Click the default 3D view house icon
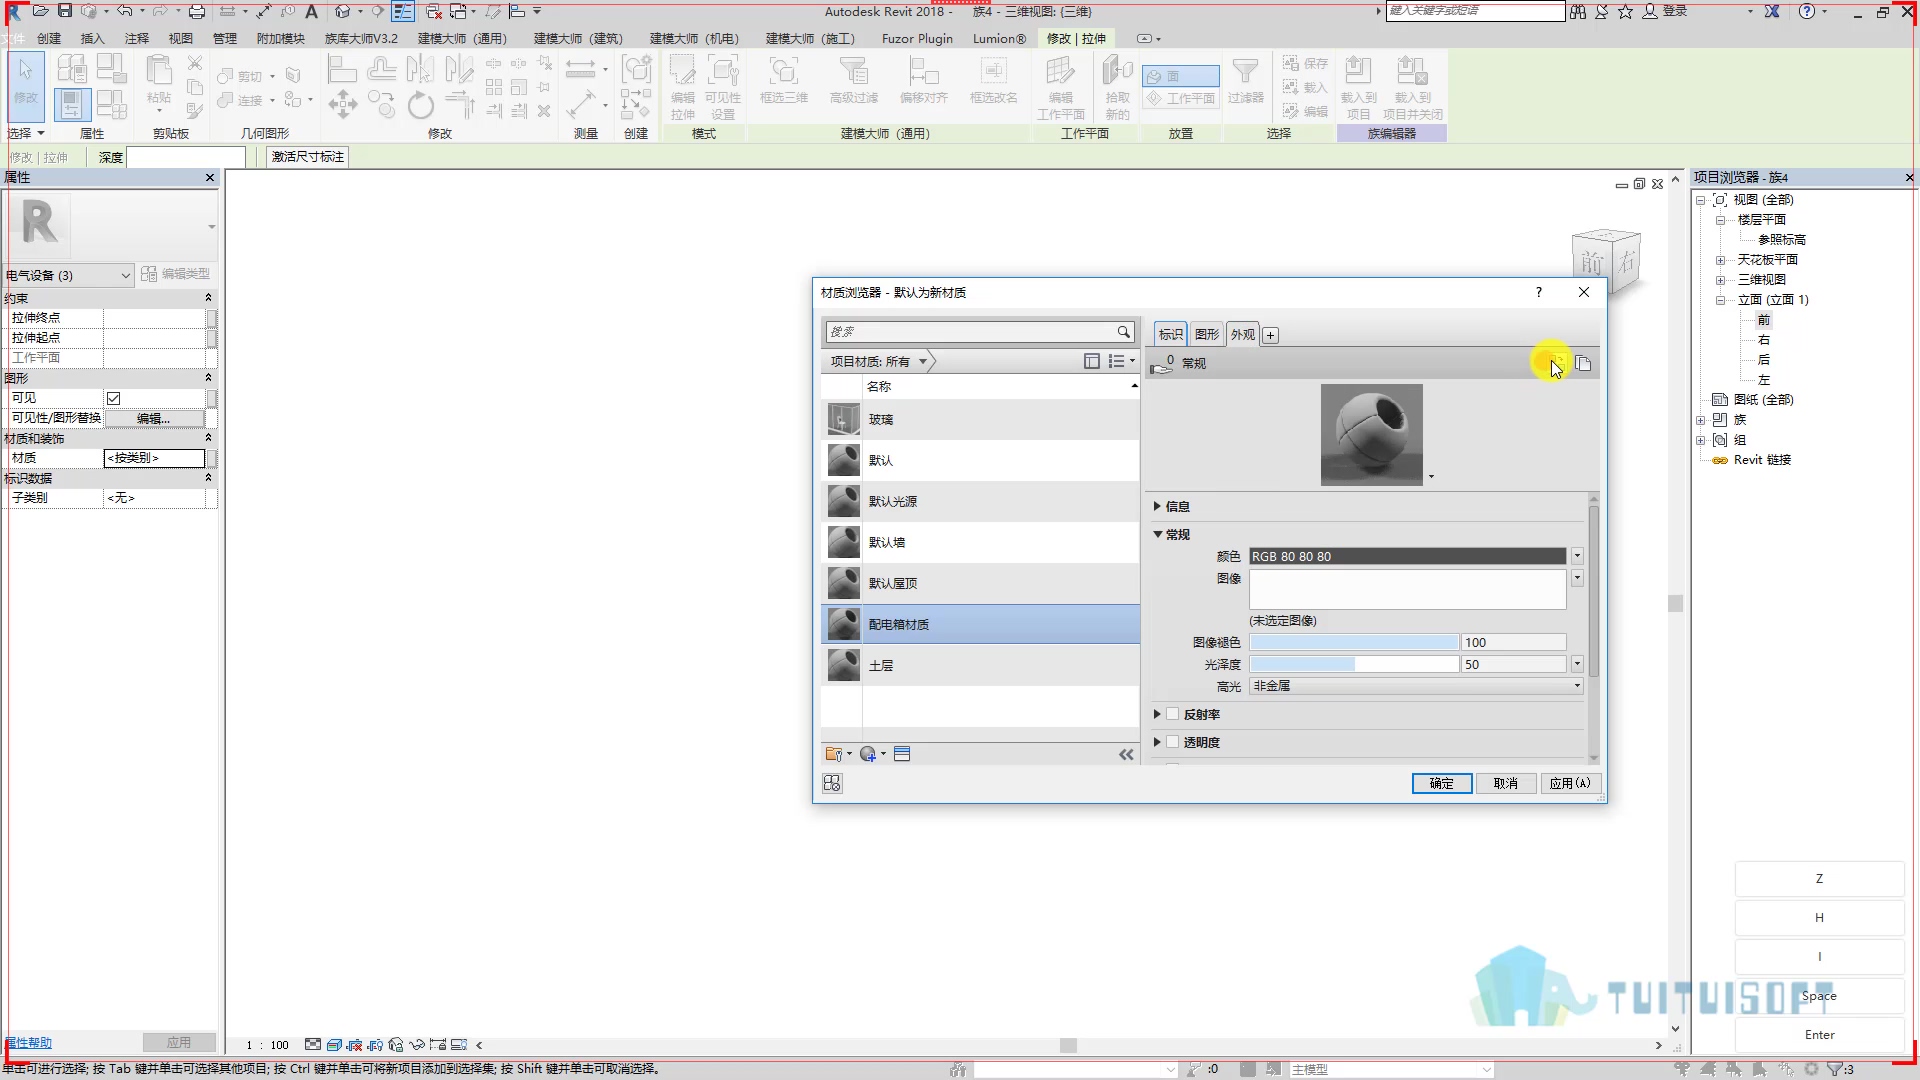Image resolution: width=1920 pixels, height=1080 pixels. click(x=343, y=11)
